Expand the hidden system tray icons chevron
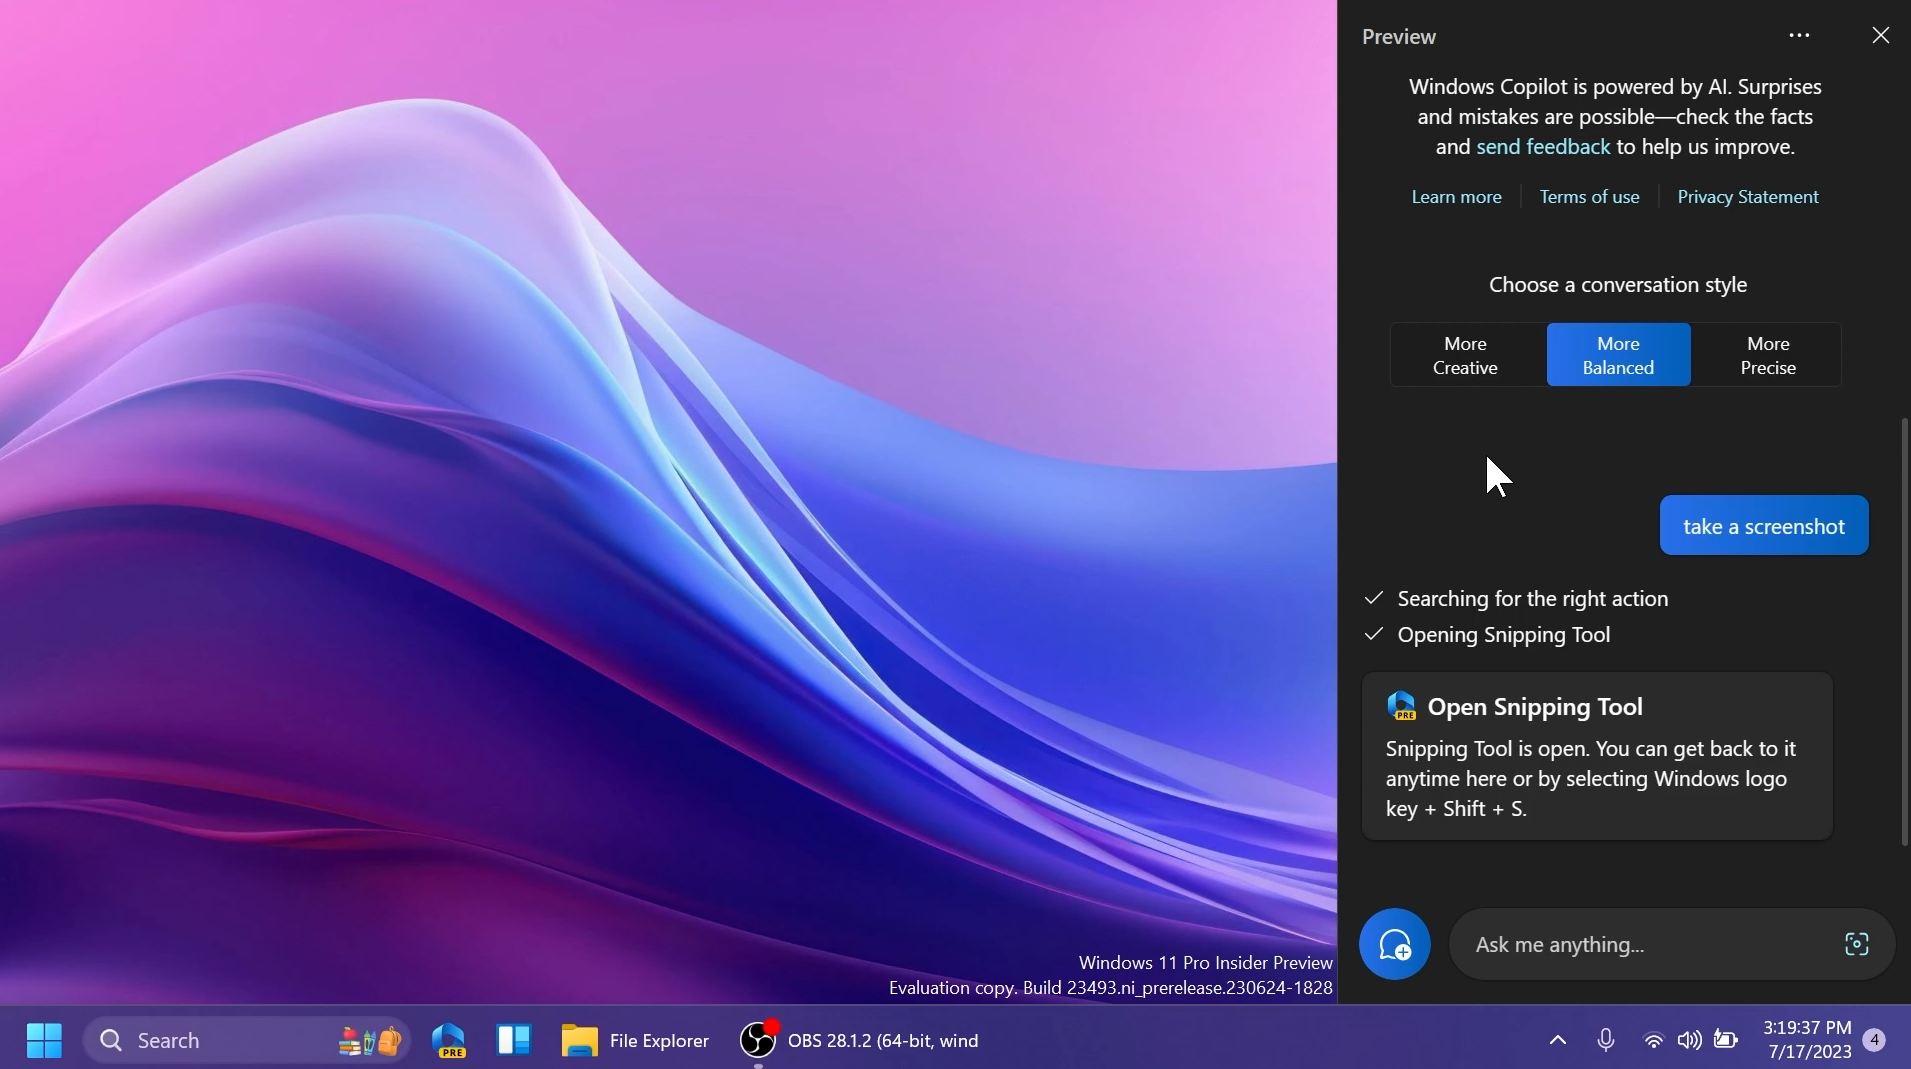Screen dimensions: 1911x1069 (1558, 1040)
